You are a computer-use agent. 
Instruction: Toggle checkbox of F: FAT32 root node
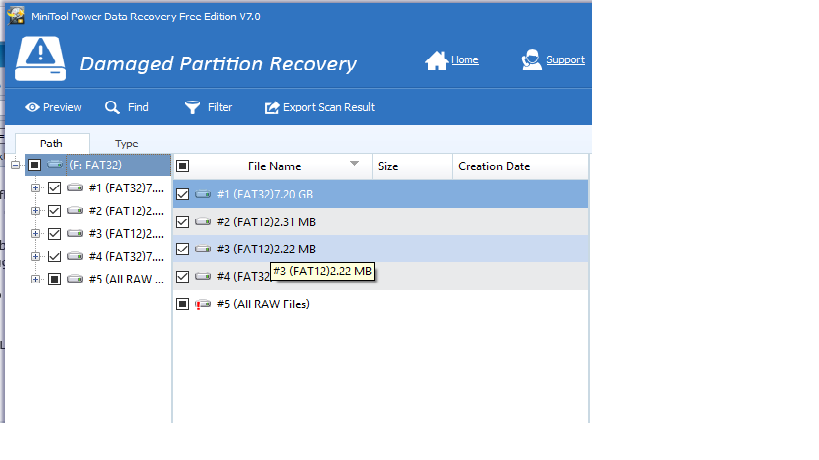tap(34, 165)
